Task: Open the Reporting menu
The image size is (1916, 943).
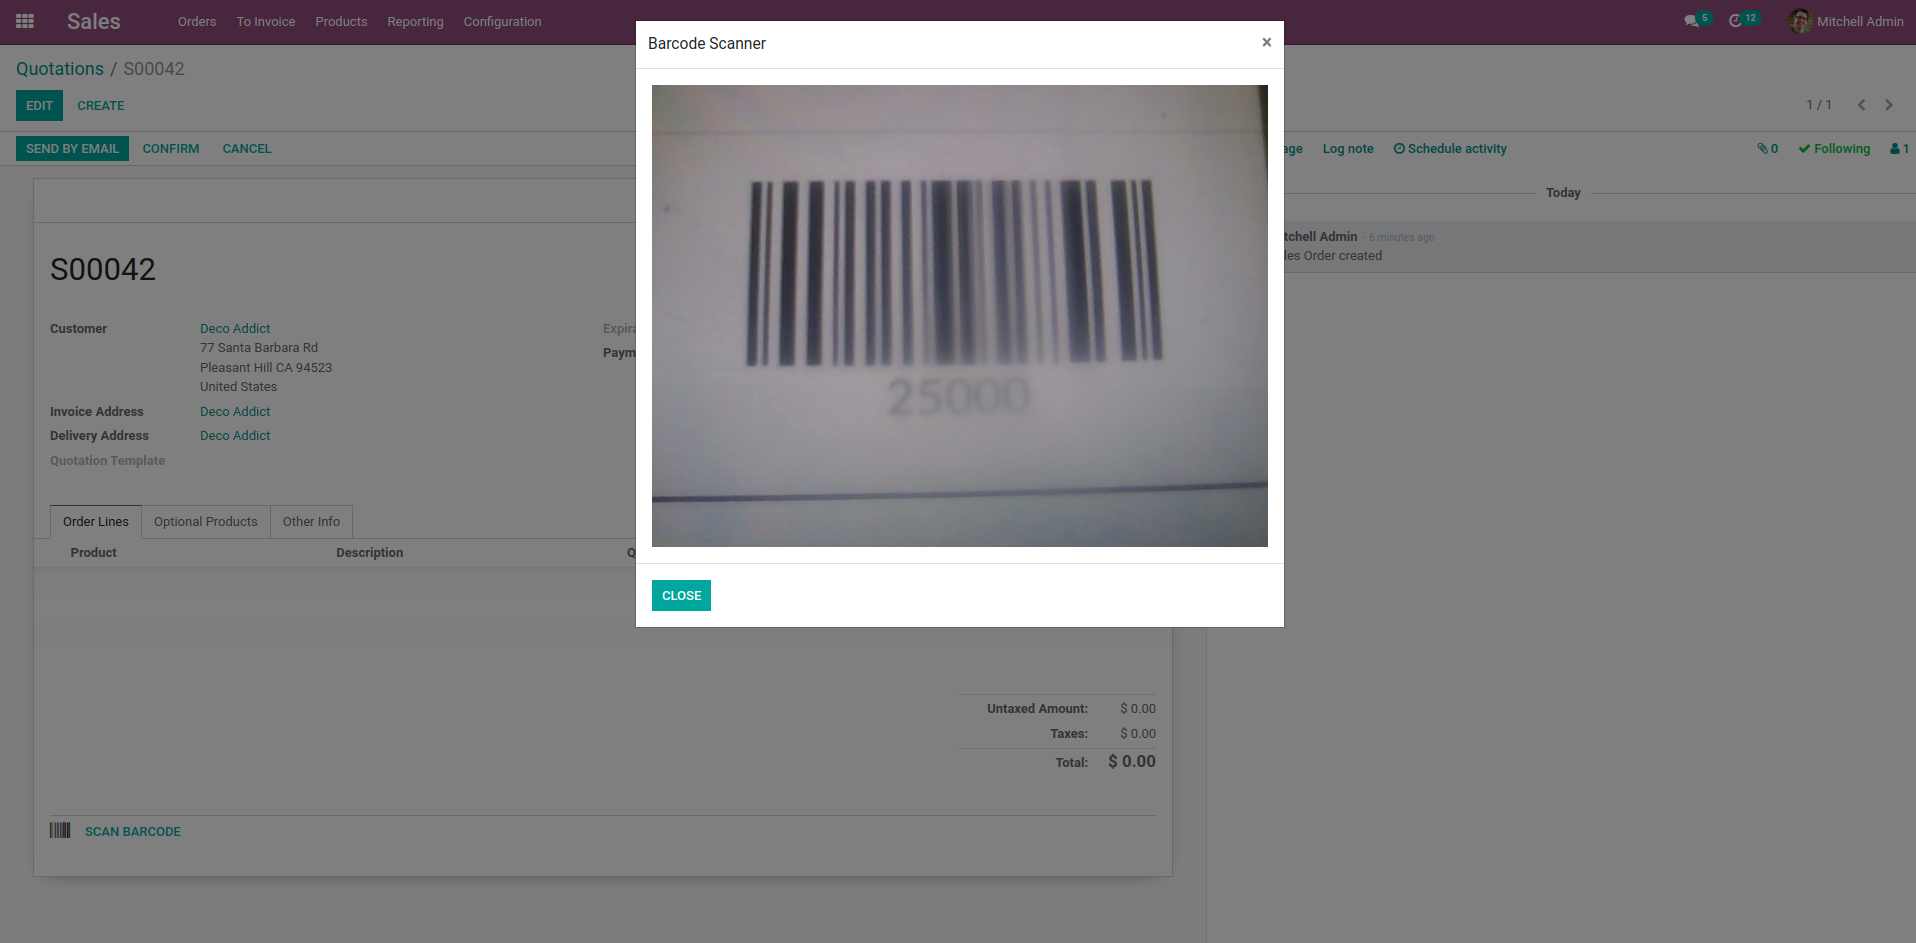Action: click(x=415, y=21)
